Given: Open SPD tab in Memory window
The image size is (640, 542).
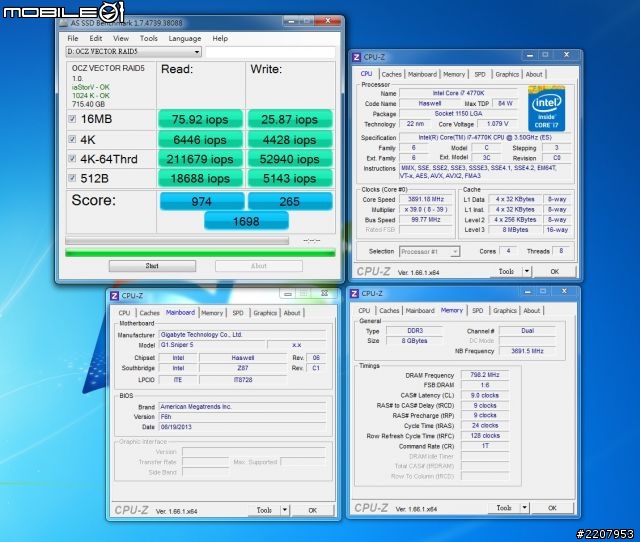Looking at the screenshot, I should pyautogui.click(x=477, y=311).
